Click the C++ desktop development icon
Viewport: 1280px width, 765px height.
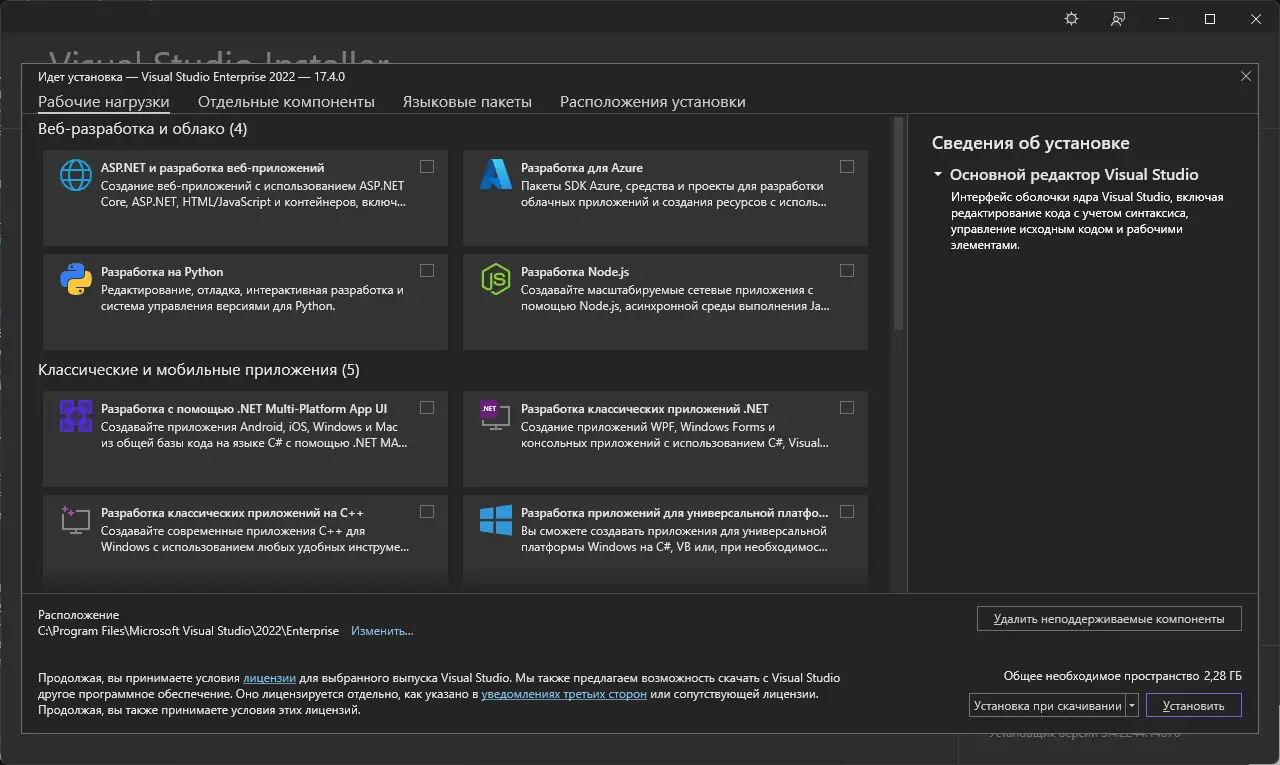76,520
